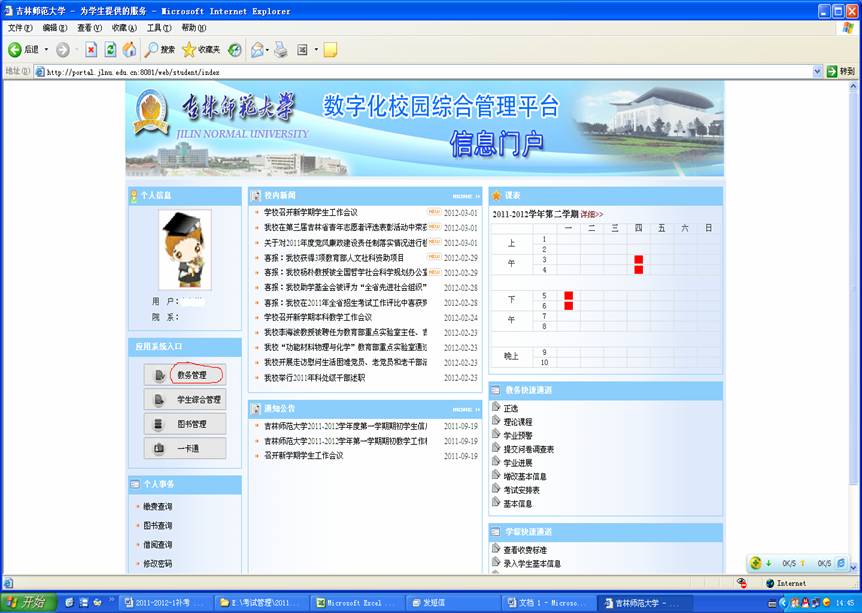Click the 详细>> timetable details link
The width and height of the screenshot is (862, 613).
[592, 214]
